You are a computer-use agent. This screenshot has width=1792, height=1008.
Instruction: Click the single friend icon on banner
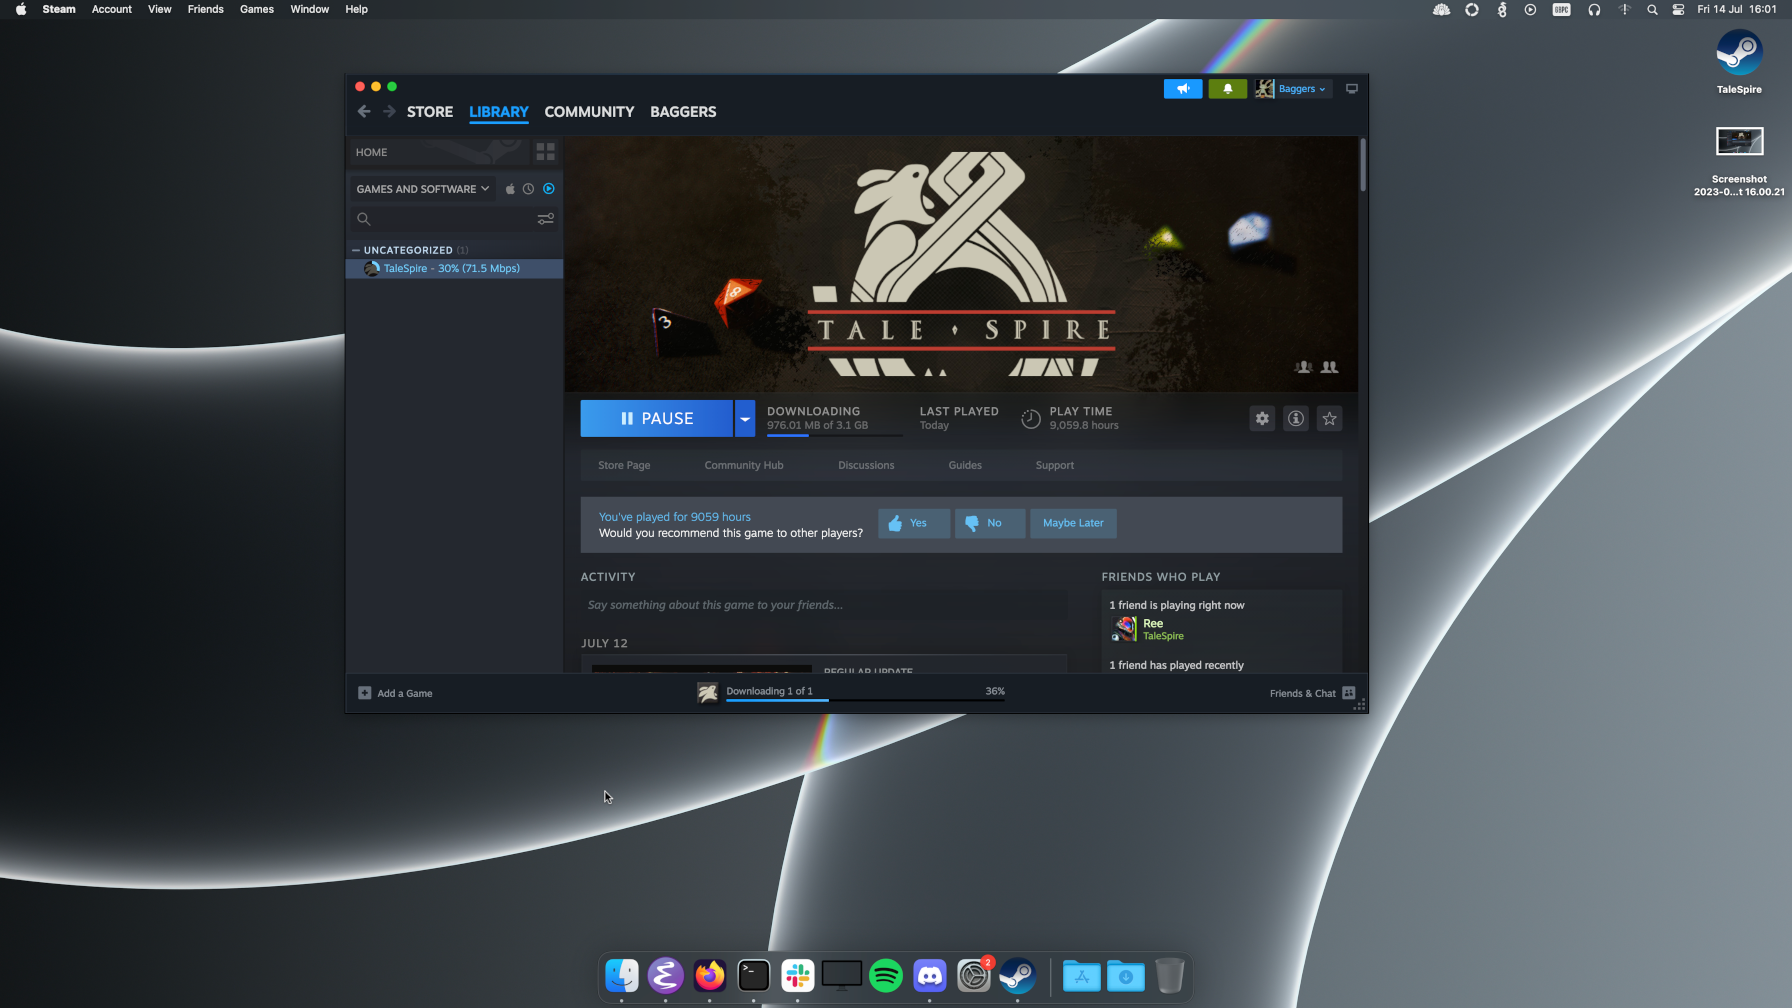coord(1303,367)
